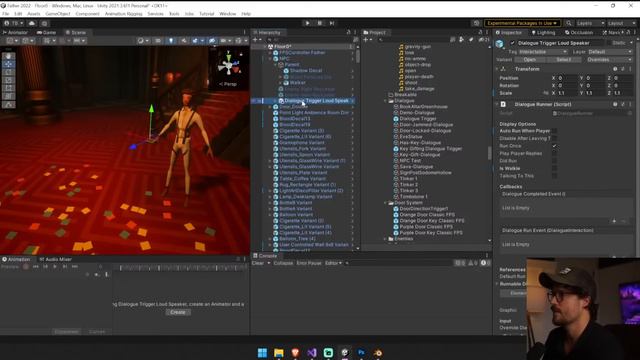This screenshot has width=640, height=360.
Task: Select the Rect tool in the Scene toolbar
Action: click(8, 88)
